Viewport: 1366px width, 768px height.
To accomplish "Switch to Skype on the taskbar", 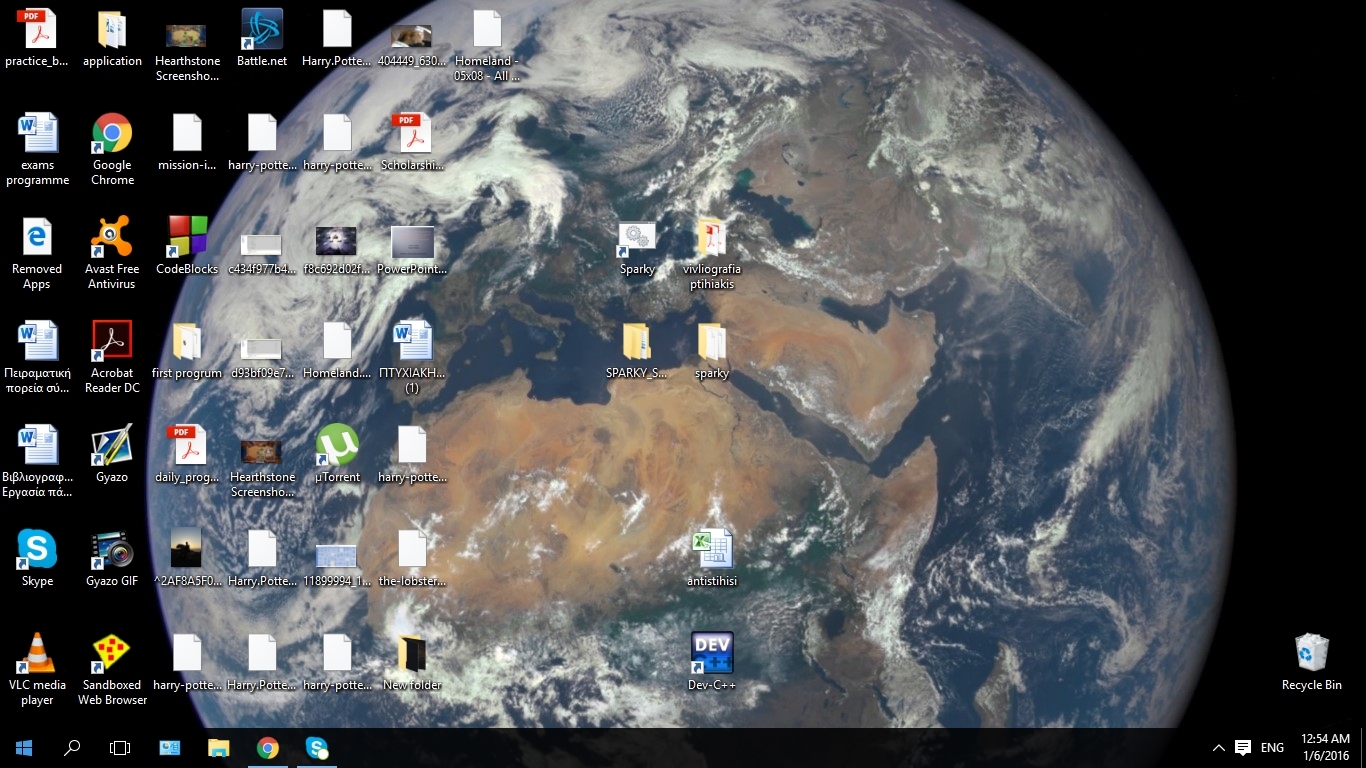I will point(316,748).
